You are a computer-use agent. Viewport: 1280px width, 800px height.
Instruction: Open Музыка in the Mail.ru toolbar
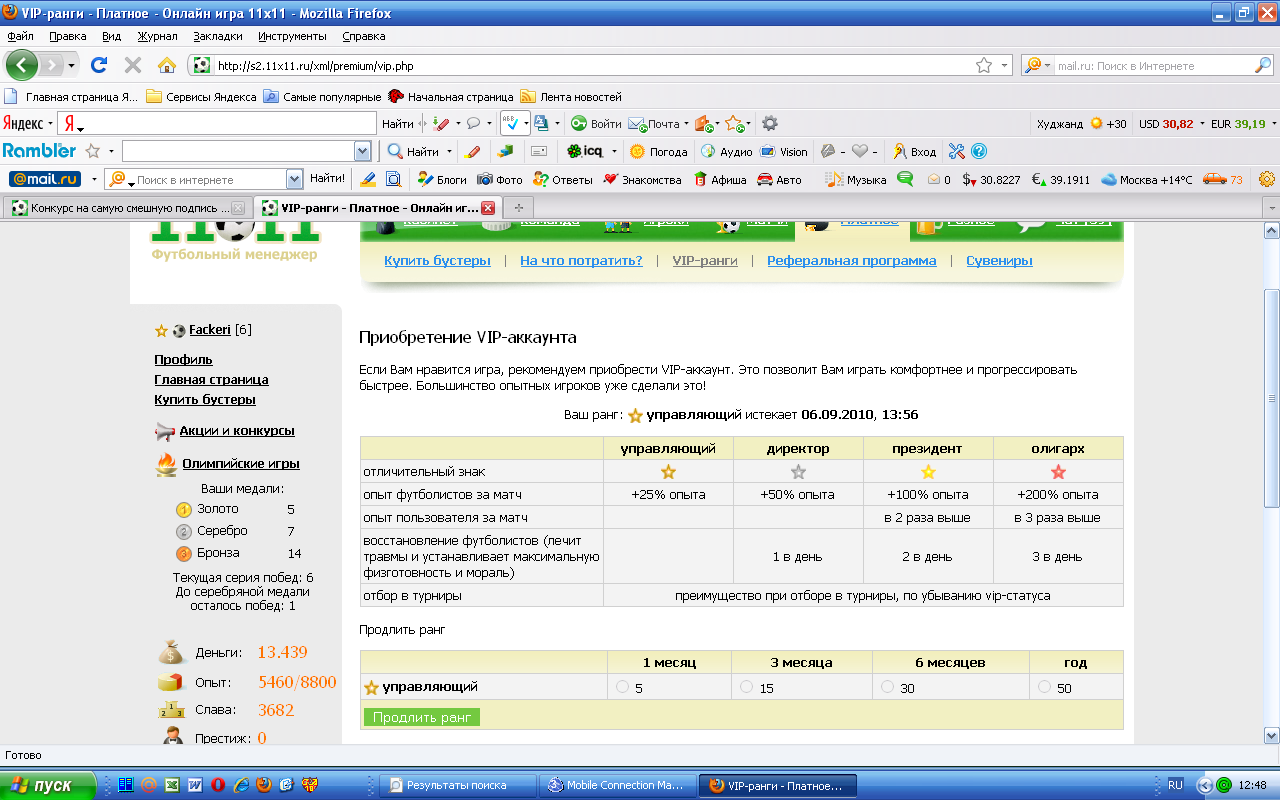pos(856,180)
